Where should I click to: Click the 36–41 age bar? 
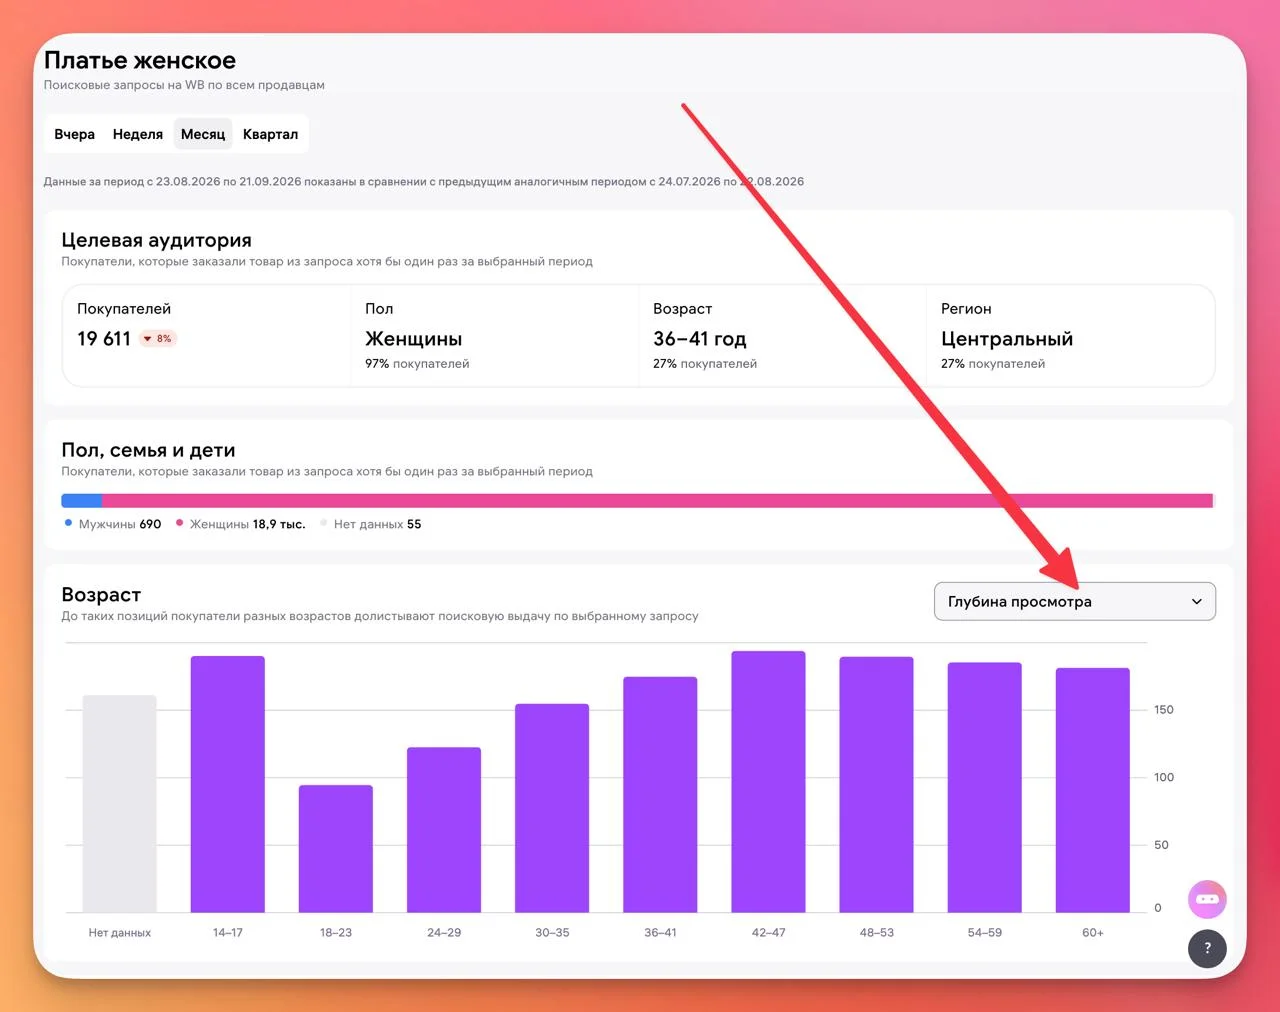660,795
